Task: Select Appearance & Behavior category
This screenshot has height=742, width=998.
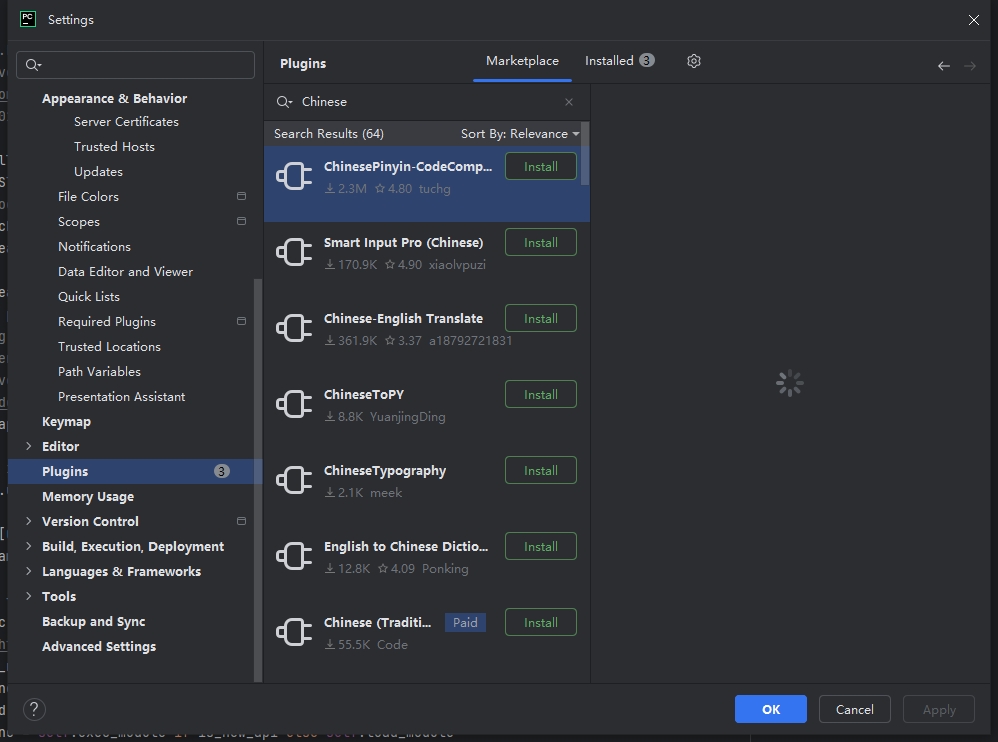Action: click(x=115, y=99)
